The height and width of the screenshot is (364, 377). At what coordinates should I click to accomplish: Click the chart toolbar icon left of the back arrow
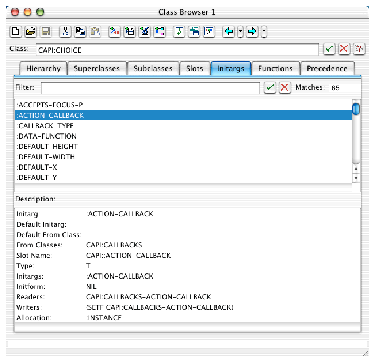click(209, 32)
